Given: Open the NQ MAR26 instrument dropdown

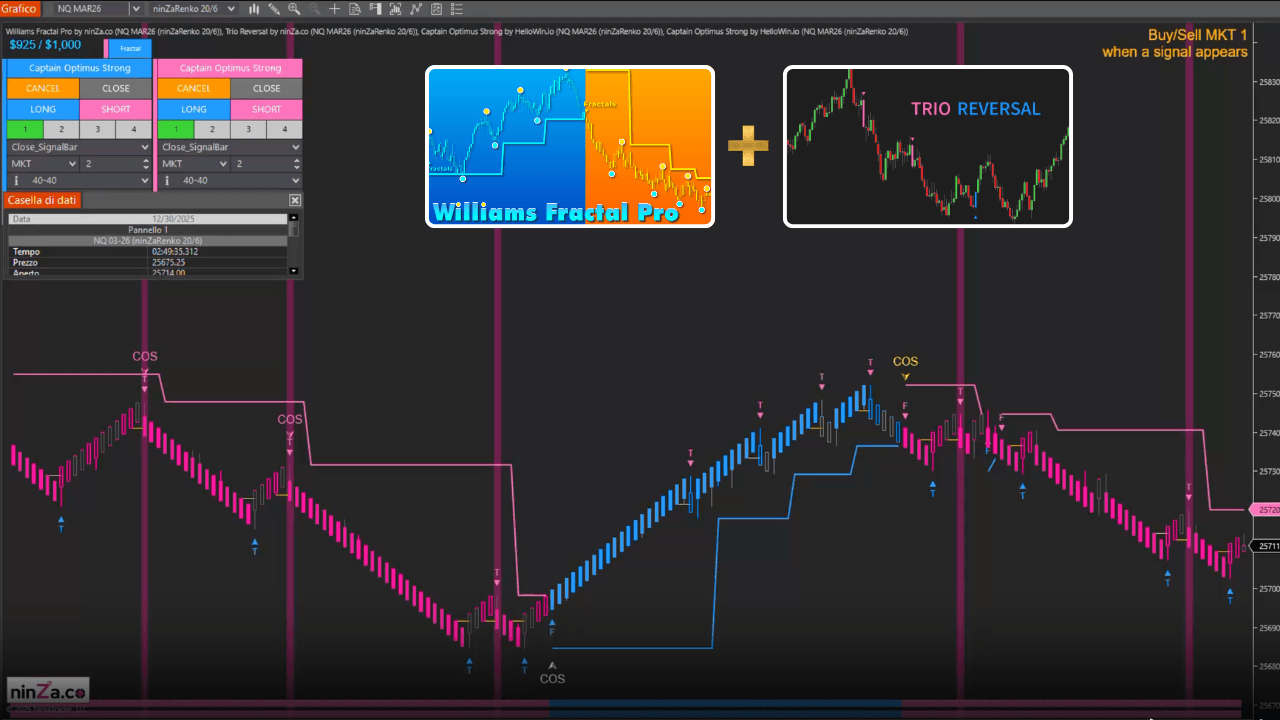Looking at the screenshot, I should tap(95, 8).
